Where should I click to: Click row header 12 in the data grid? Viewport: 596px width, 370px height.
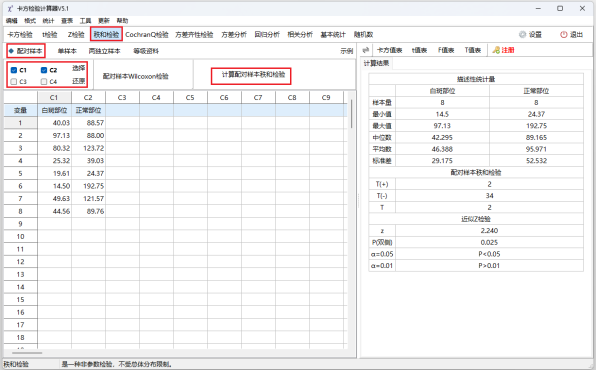21,262
